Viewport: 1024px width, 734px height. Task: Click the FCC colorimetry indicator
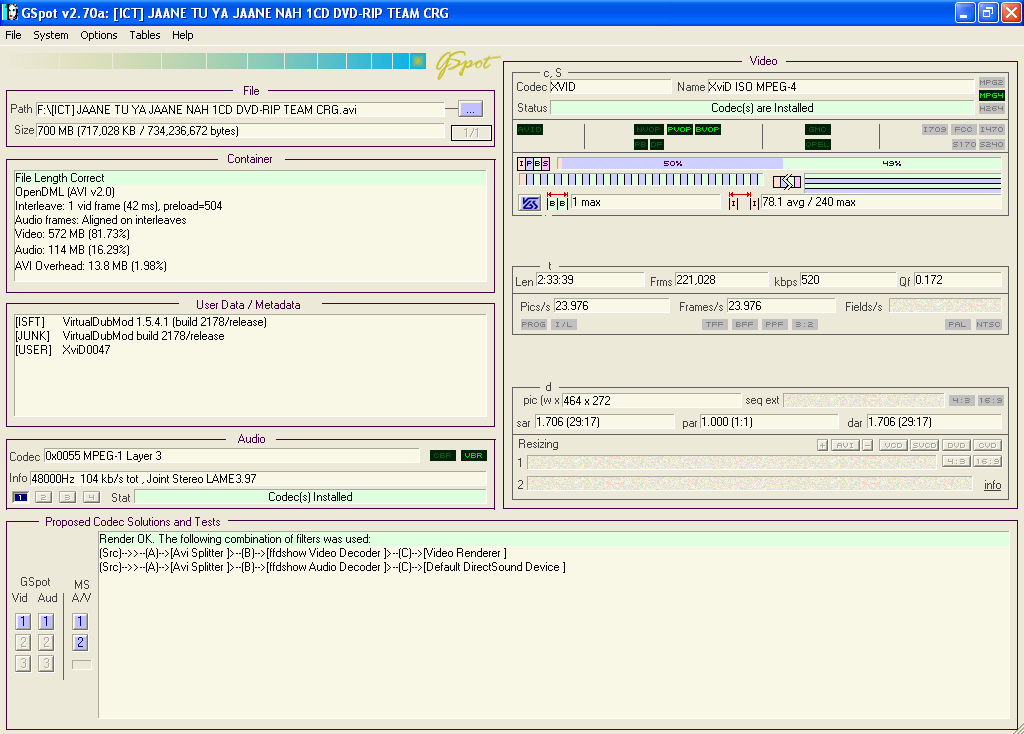point(963,129)
